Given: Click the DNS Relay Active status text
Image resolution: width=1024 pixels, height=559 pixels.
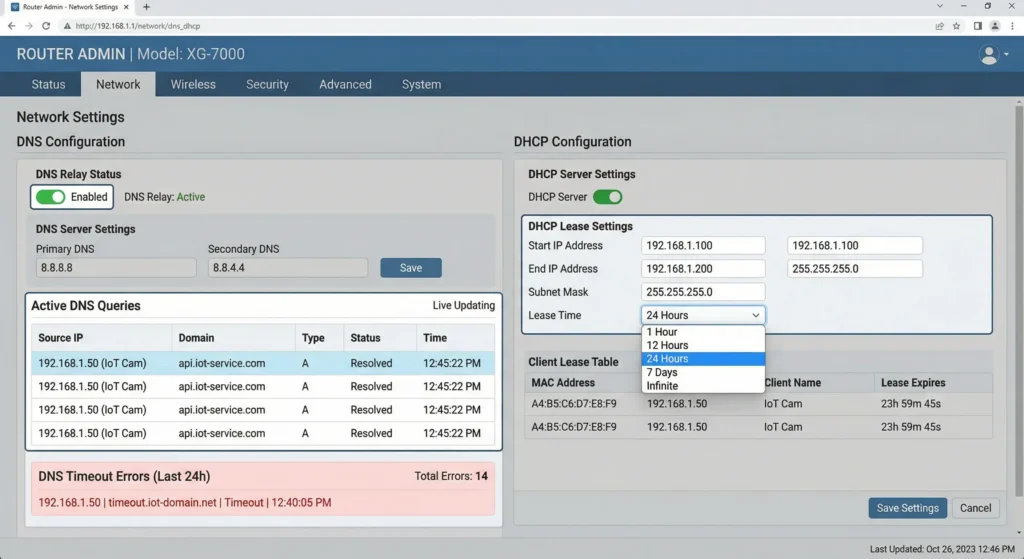Looking at the screenshot, I should 165,197.
